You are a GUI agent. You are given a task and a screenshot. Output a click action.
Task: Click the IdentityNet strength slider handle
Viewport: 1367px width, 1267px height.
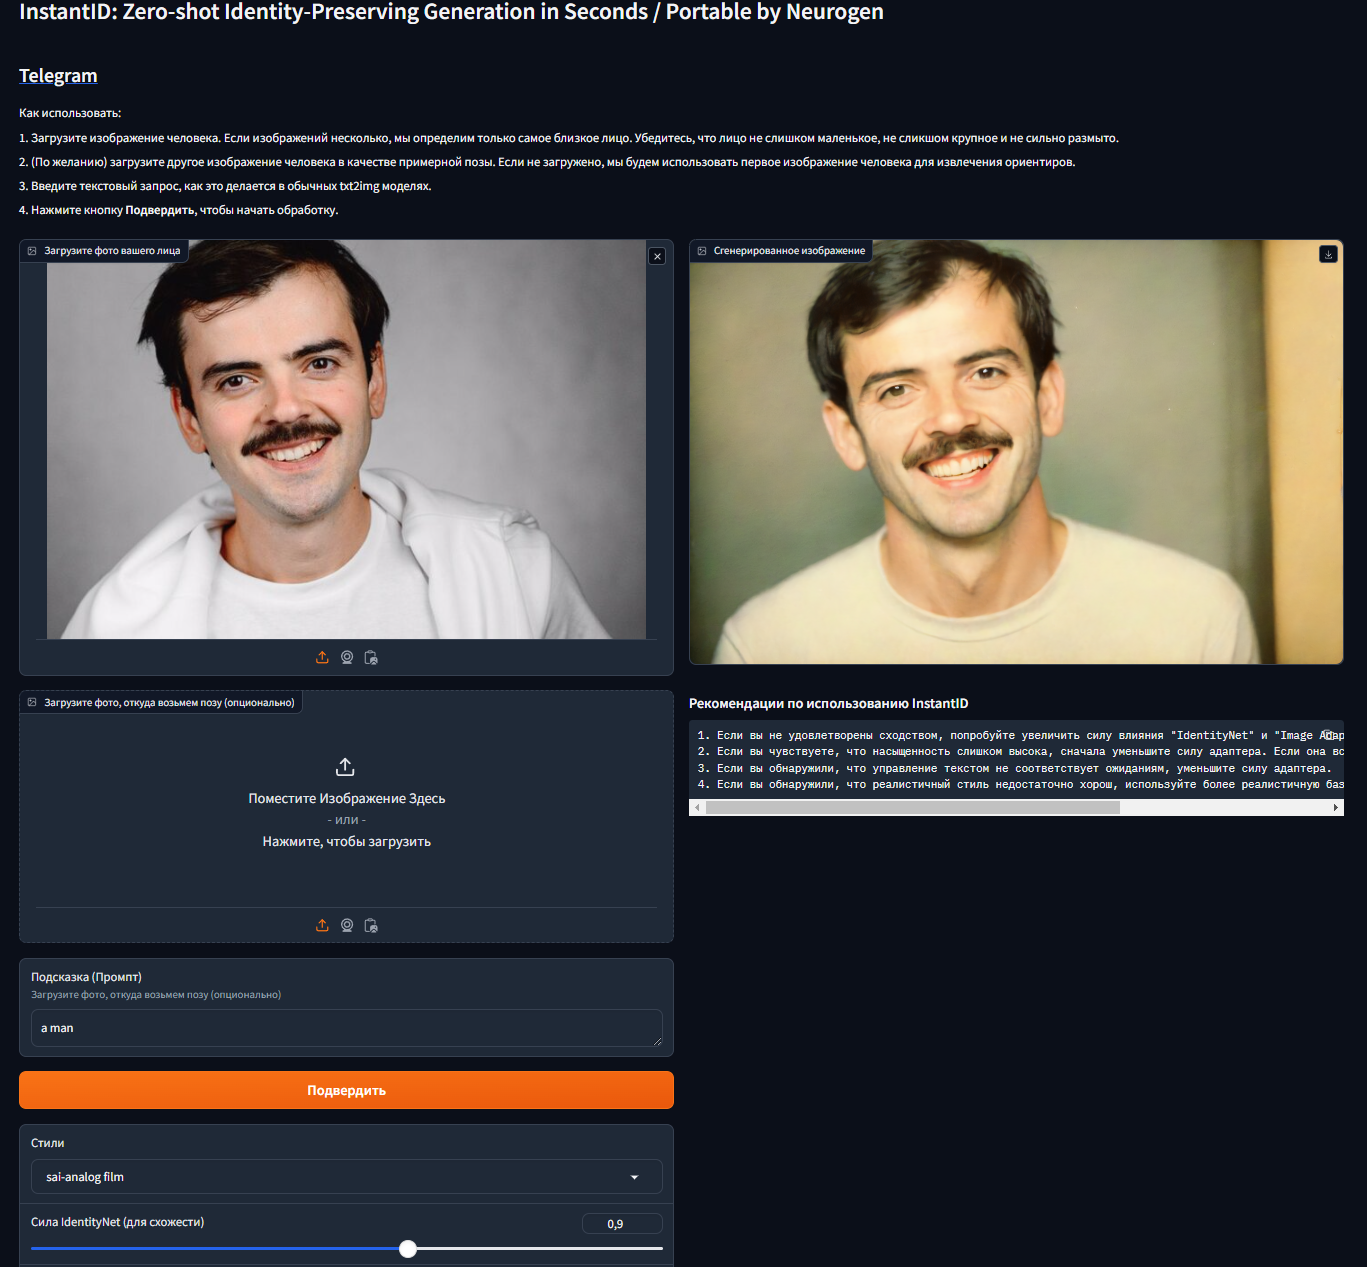[x=408, y=1248]
